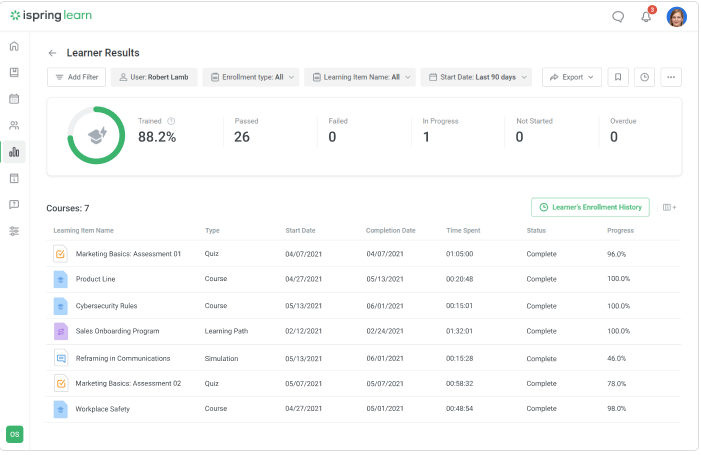Open the notifications bell icon
701x455 pixels.
point(646,17)
